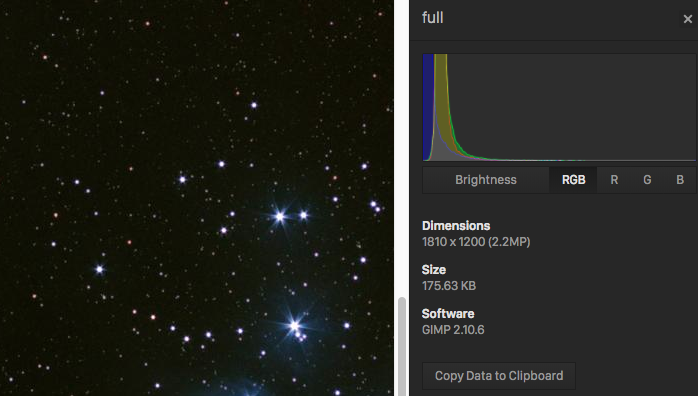Switch histogram to Brightness mode
The height and width of the screenshot is (396, 698).
click(486, 180)
